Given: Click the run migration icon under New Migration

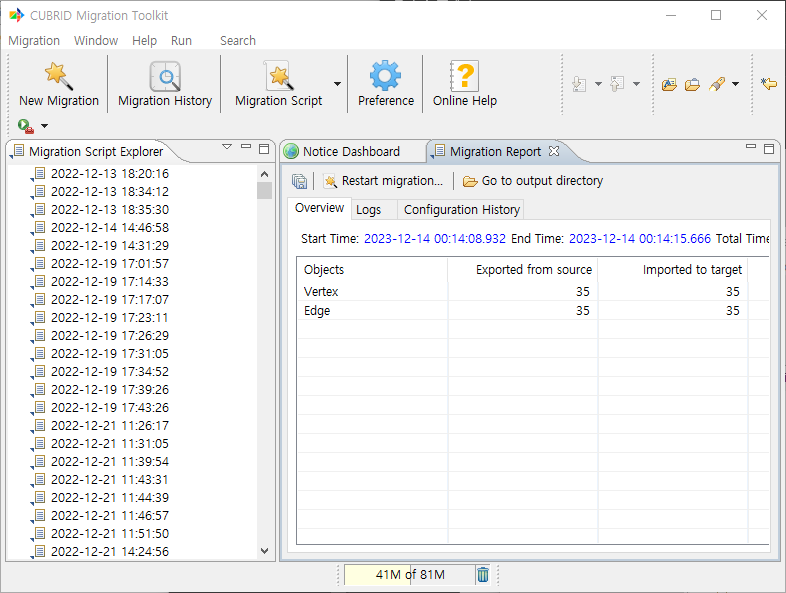Looking at the screenshot, I should 25,126.
